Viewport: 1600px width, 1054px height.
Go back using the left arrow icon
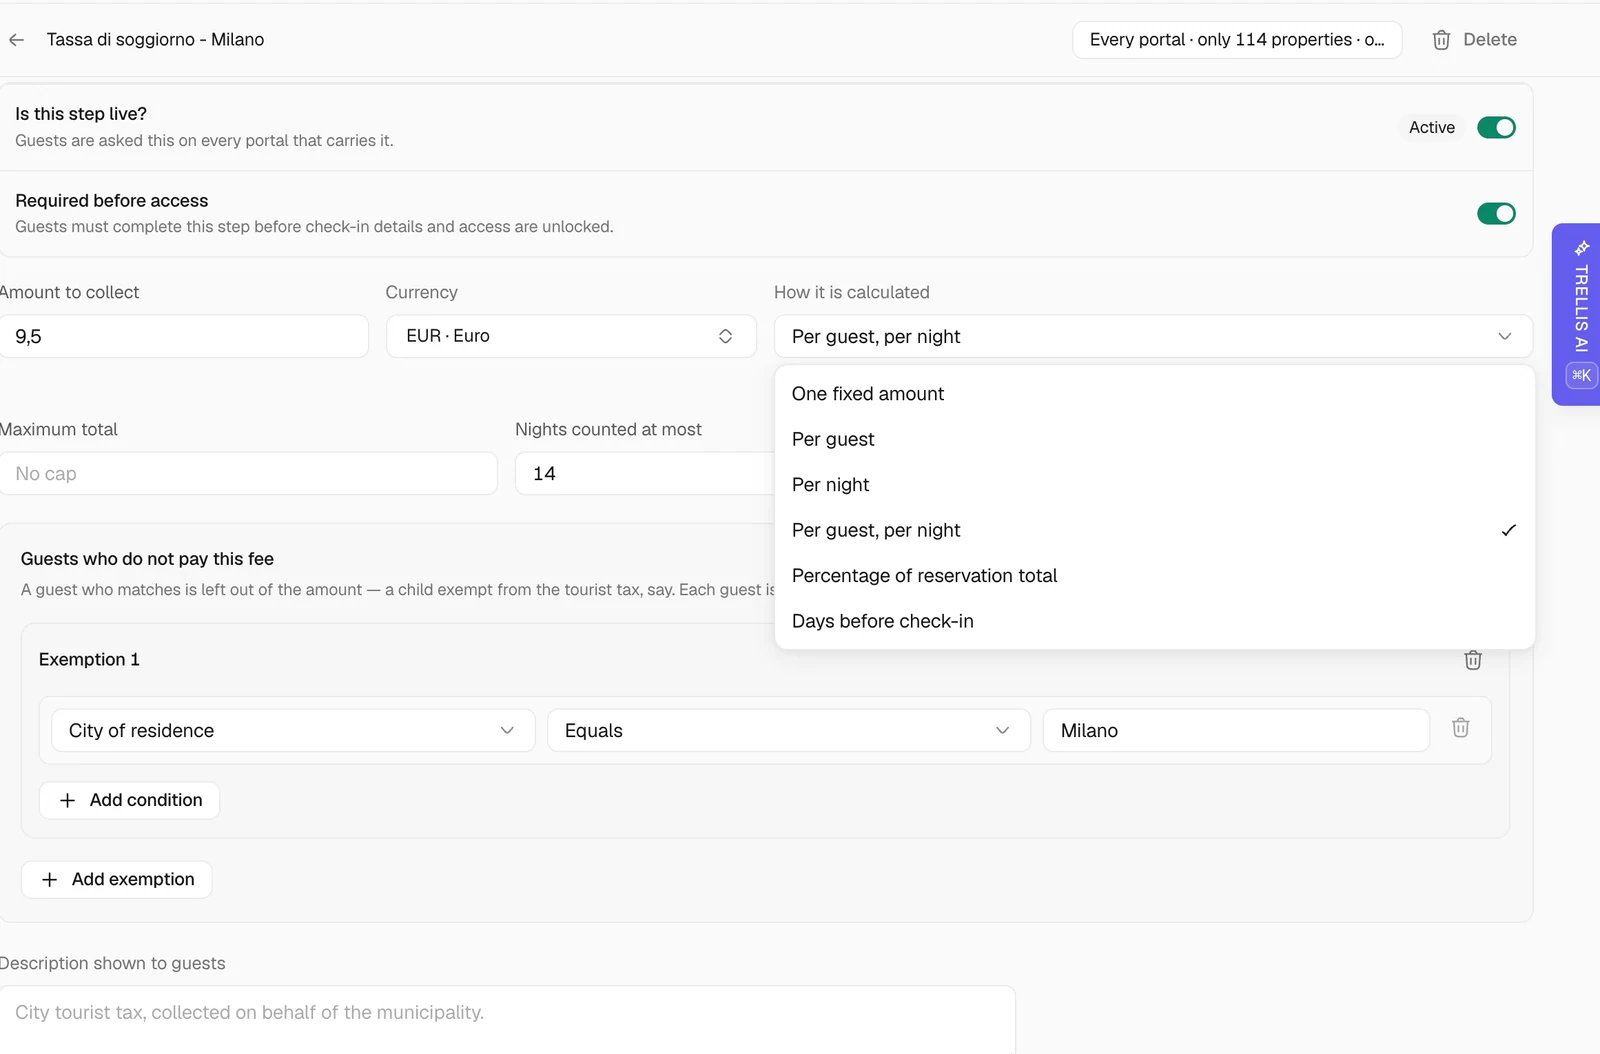pyautogui.click(x=16, y=40)
